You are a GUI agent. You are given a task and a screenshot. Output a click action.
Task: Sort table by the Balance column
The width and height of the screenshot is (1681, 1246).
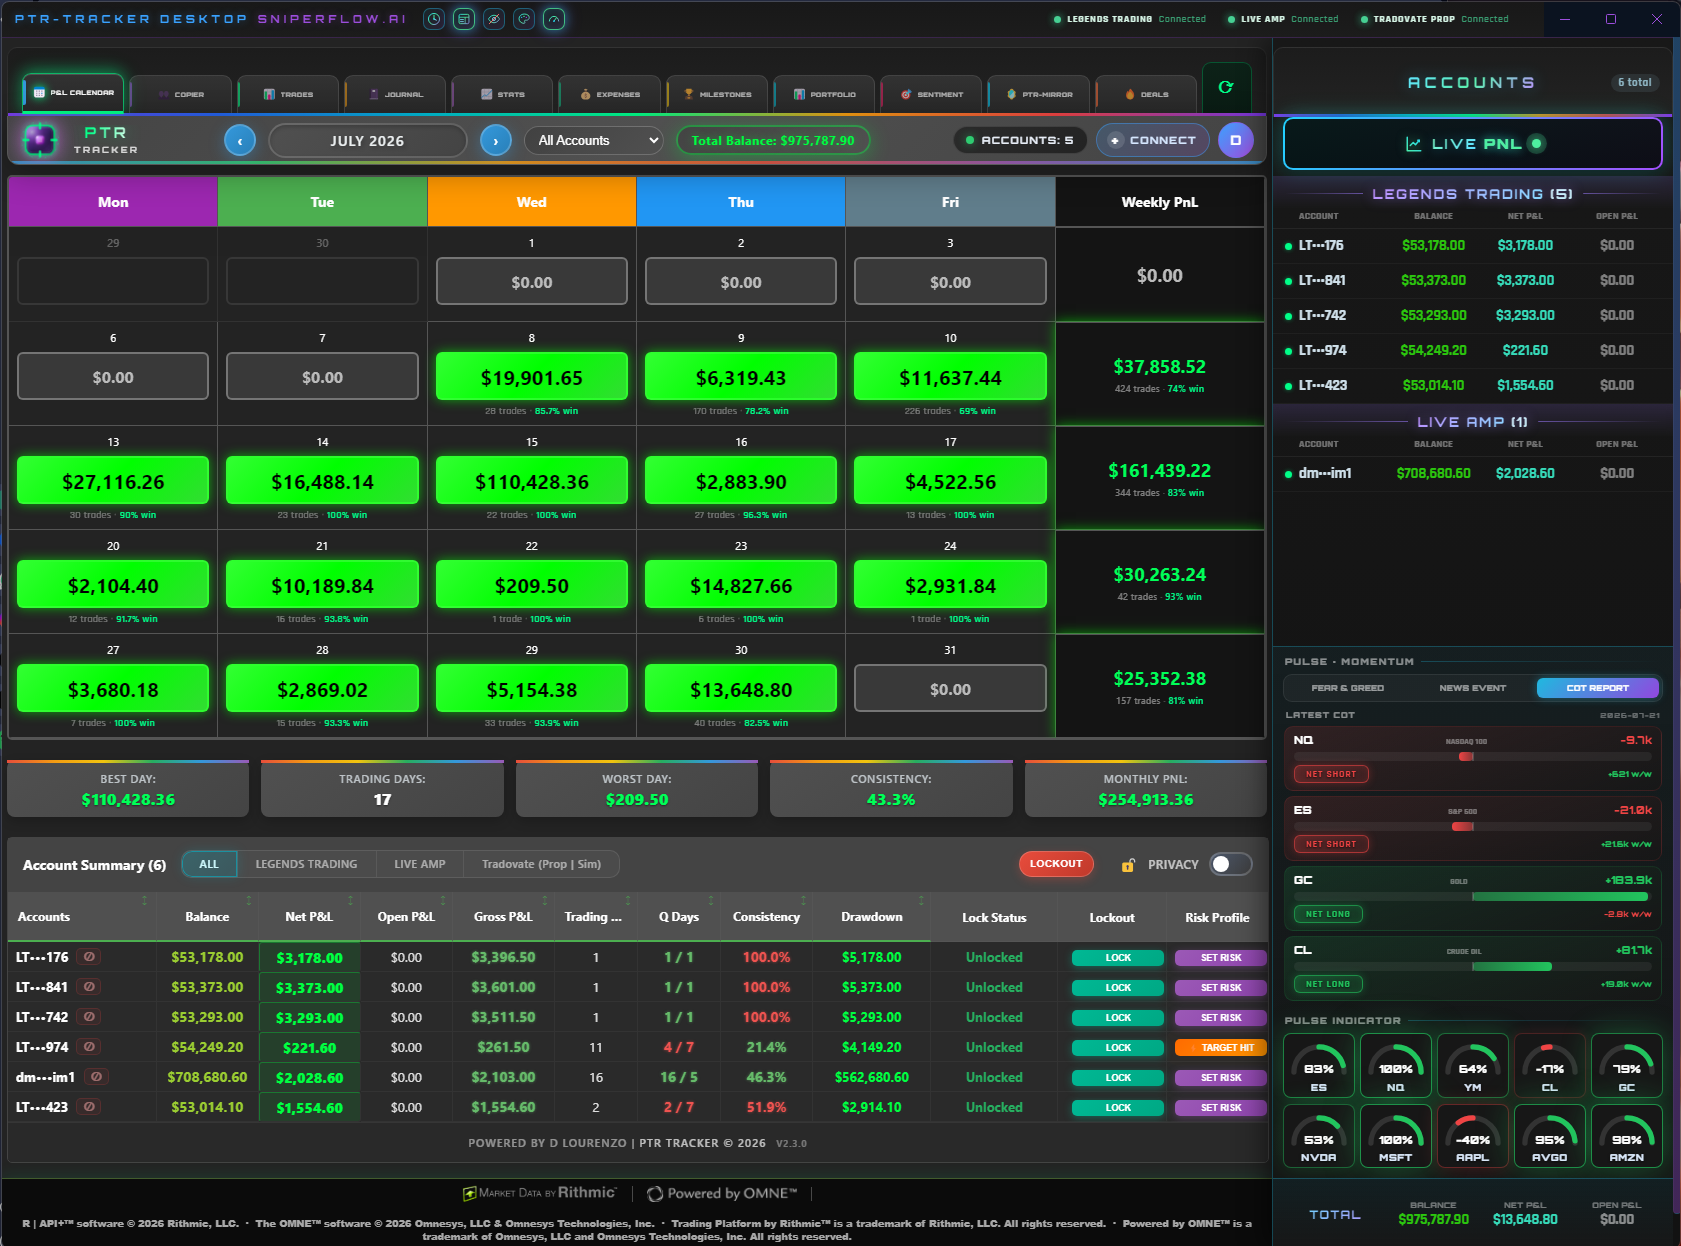click(207, 917)
